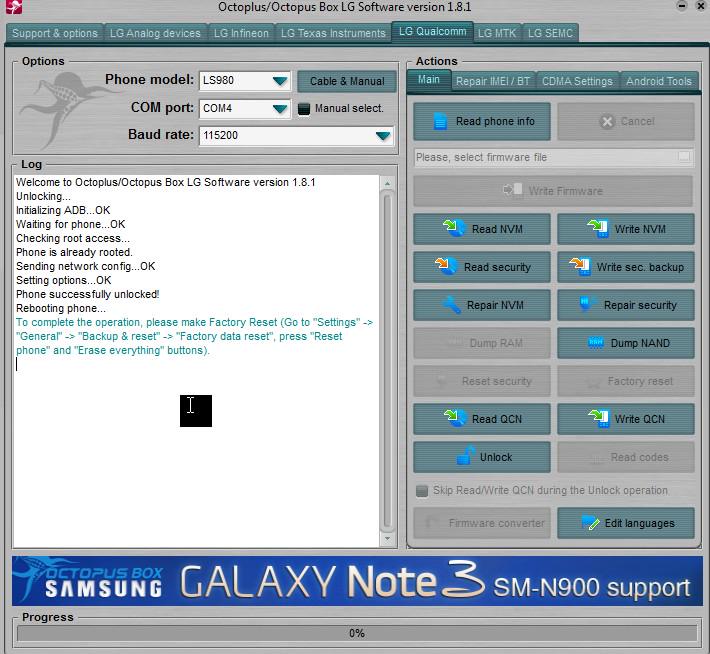This screenshot has width=710, height=654.
Task: Click the Read phone info document icon
Action: (x=440, y=121)
